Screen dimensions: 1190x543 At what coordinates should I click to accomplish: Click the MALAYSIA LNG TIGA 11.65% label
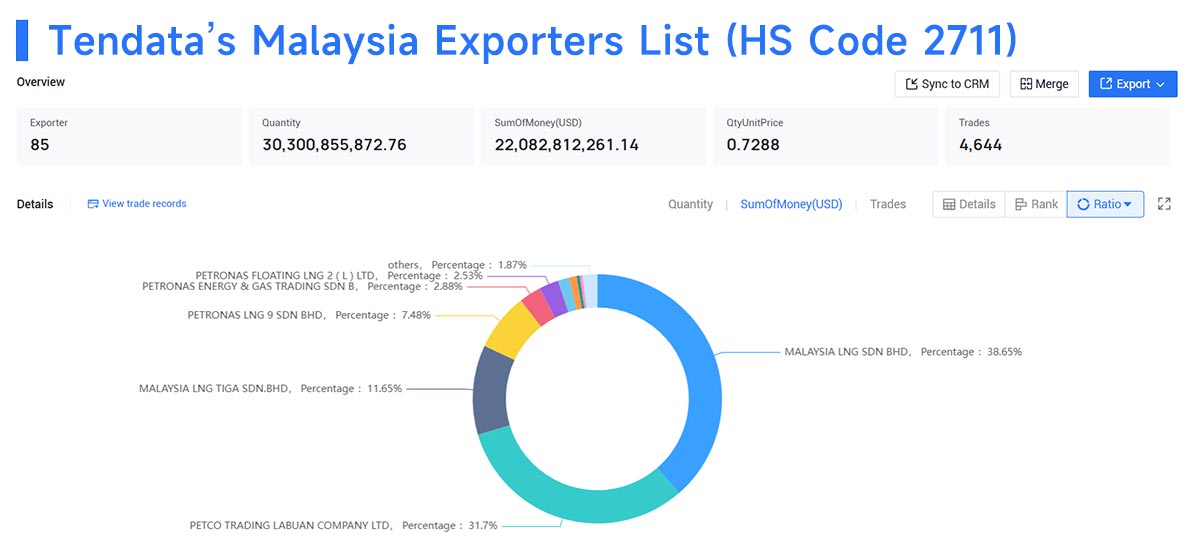pos(270,388)
